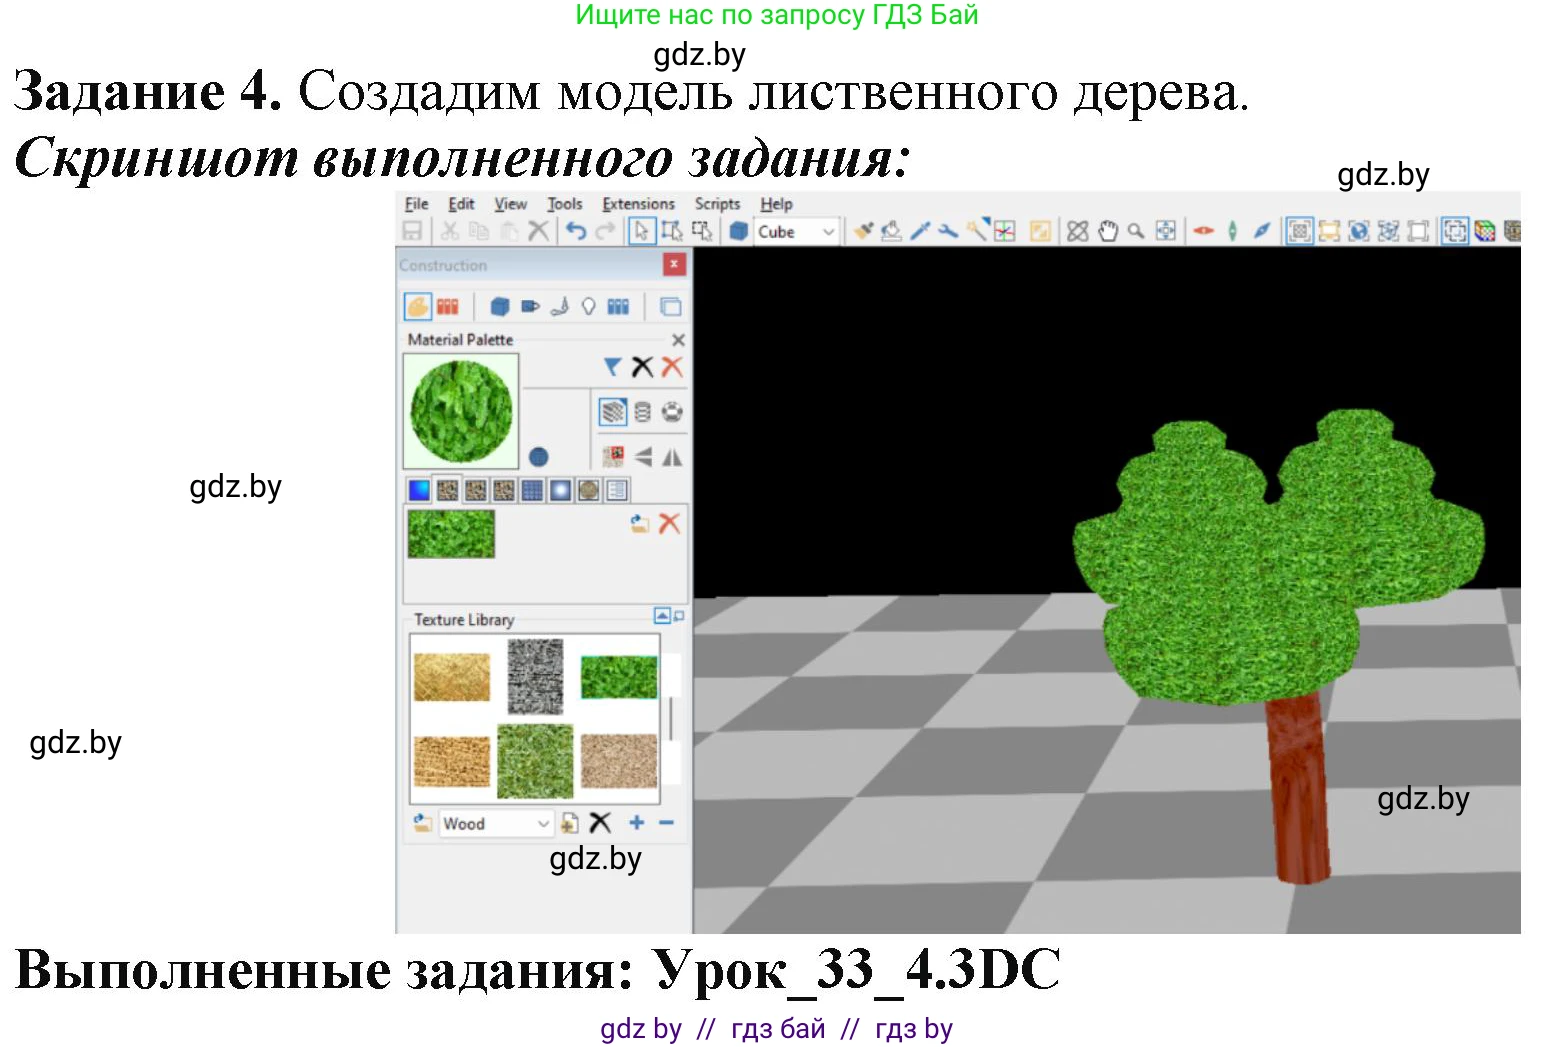Image resolution: width=1556 pixels, height=1047 pixels.
Task: Close the Construction panel
Action: click(675, 264)
